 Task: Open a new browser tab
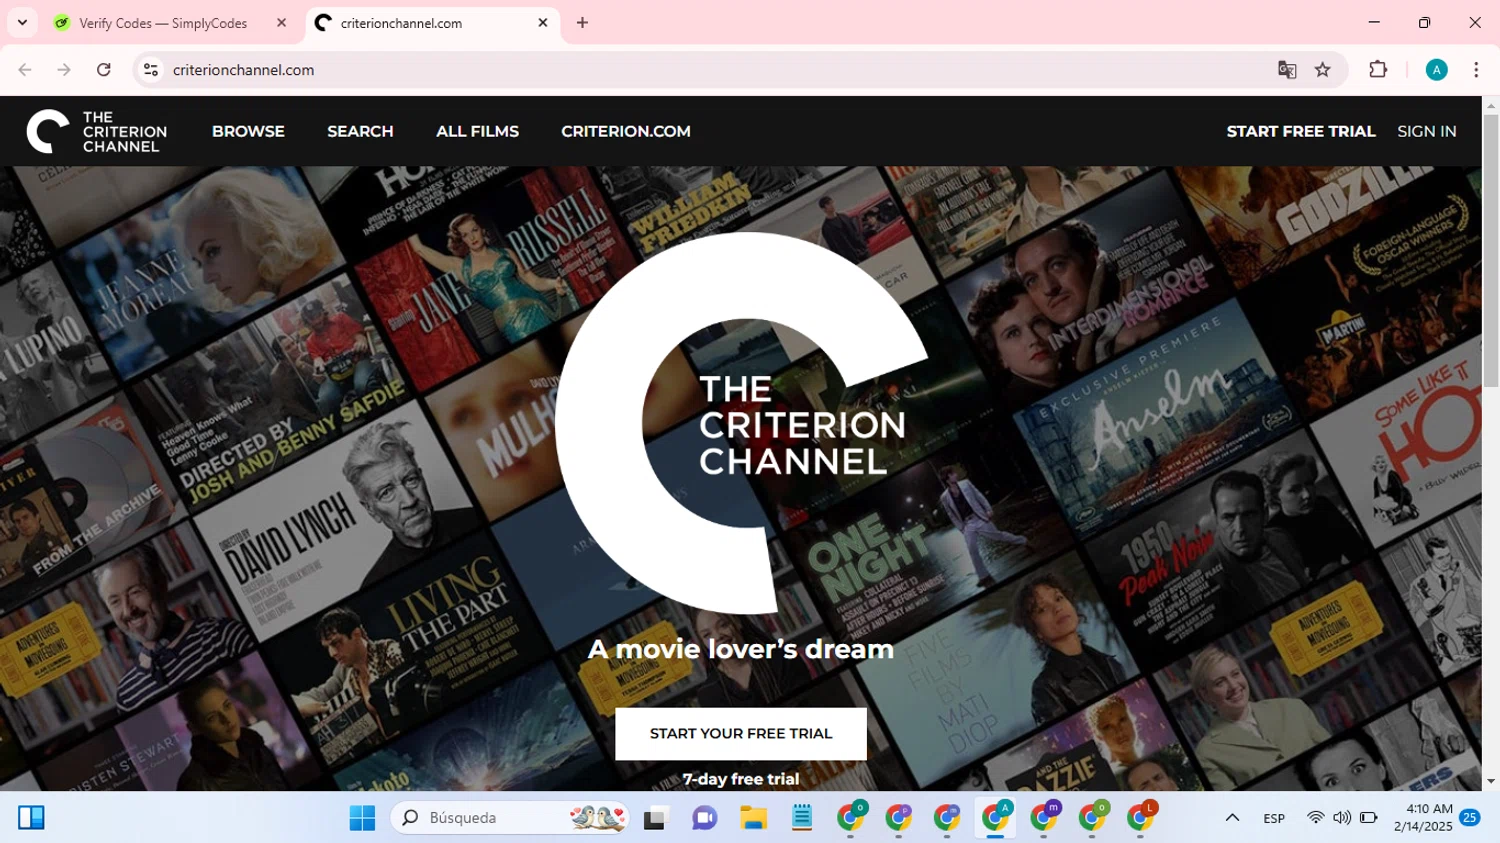(x=582, y=23)
